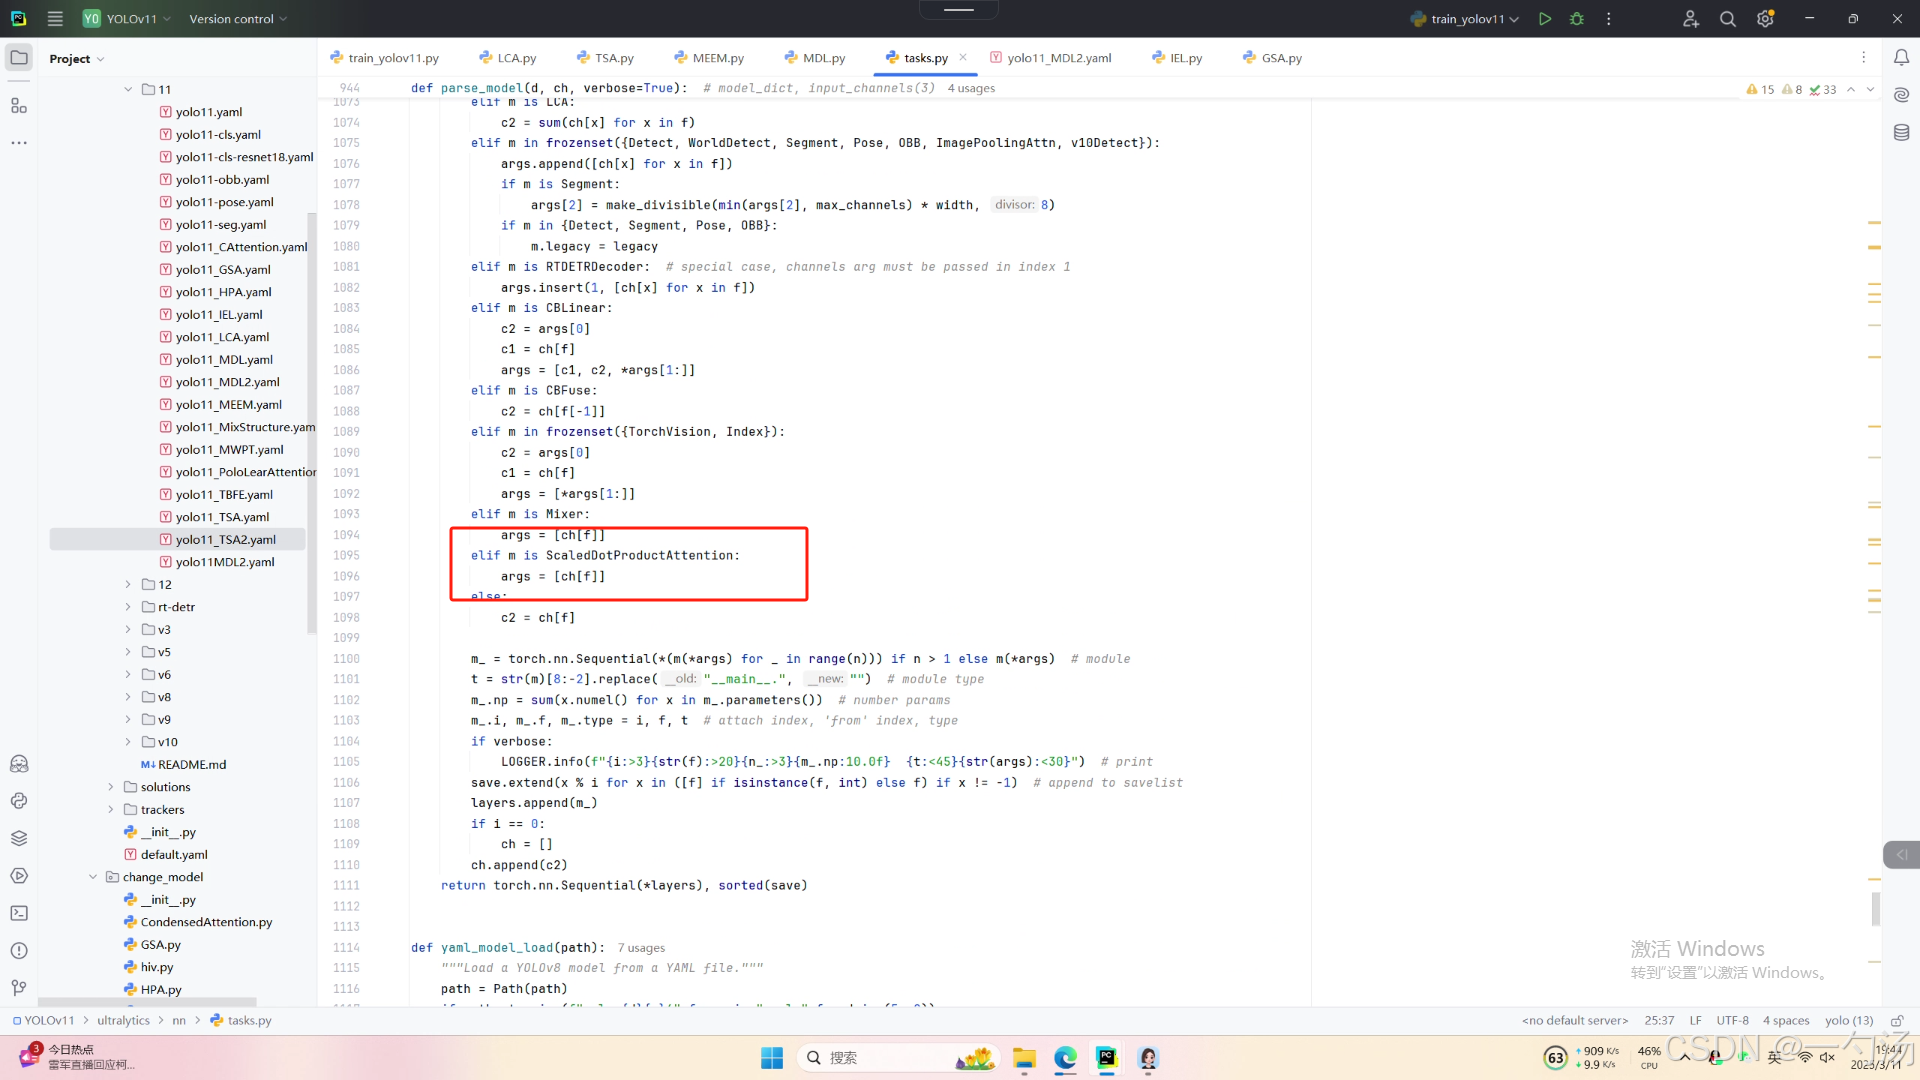Select the yolo (13) interpreter in status bar
The image size is (1920, 1080).
click(x=1849, y=1020)
